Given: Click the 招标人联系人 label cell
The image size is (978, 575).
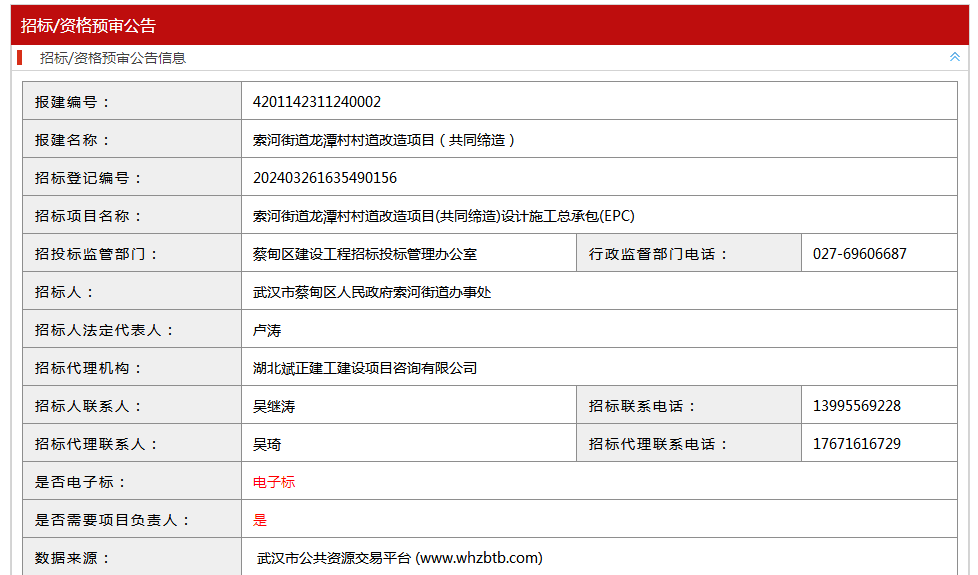Looking at the screenshot, I should [x=132, y=405].
